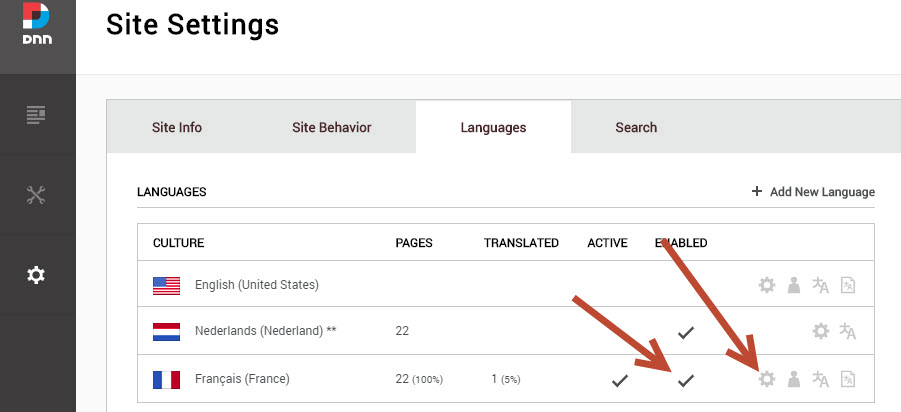Viewport: 901px width, 412px height.
Task: Click the France flag
Action: click(167, 379)
